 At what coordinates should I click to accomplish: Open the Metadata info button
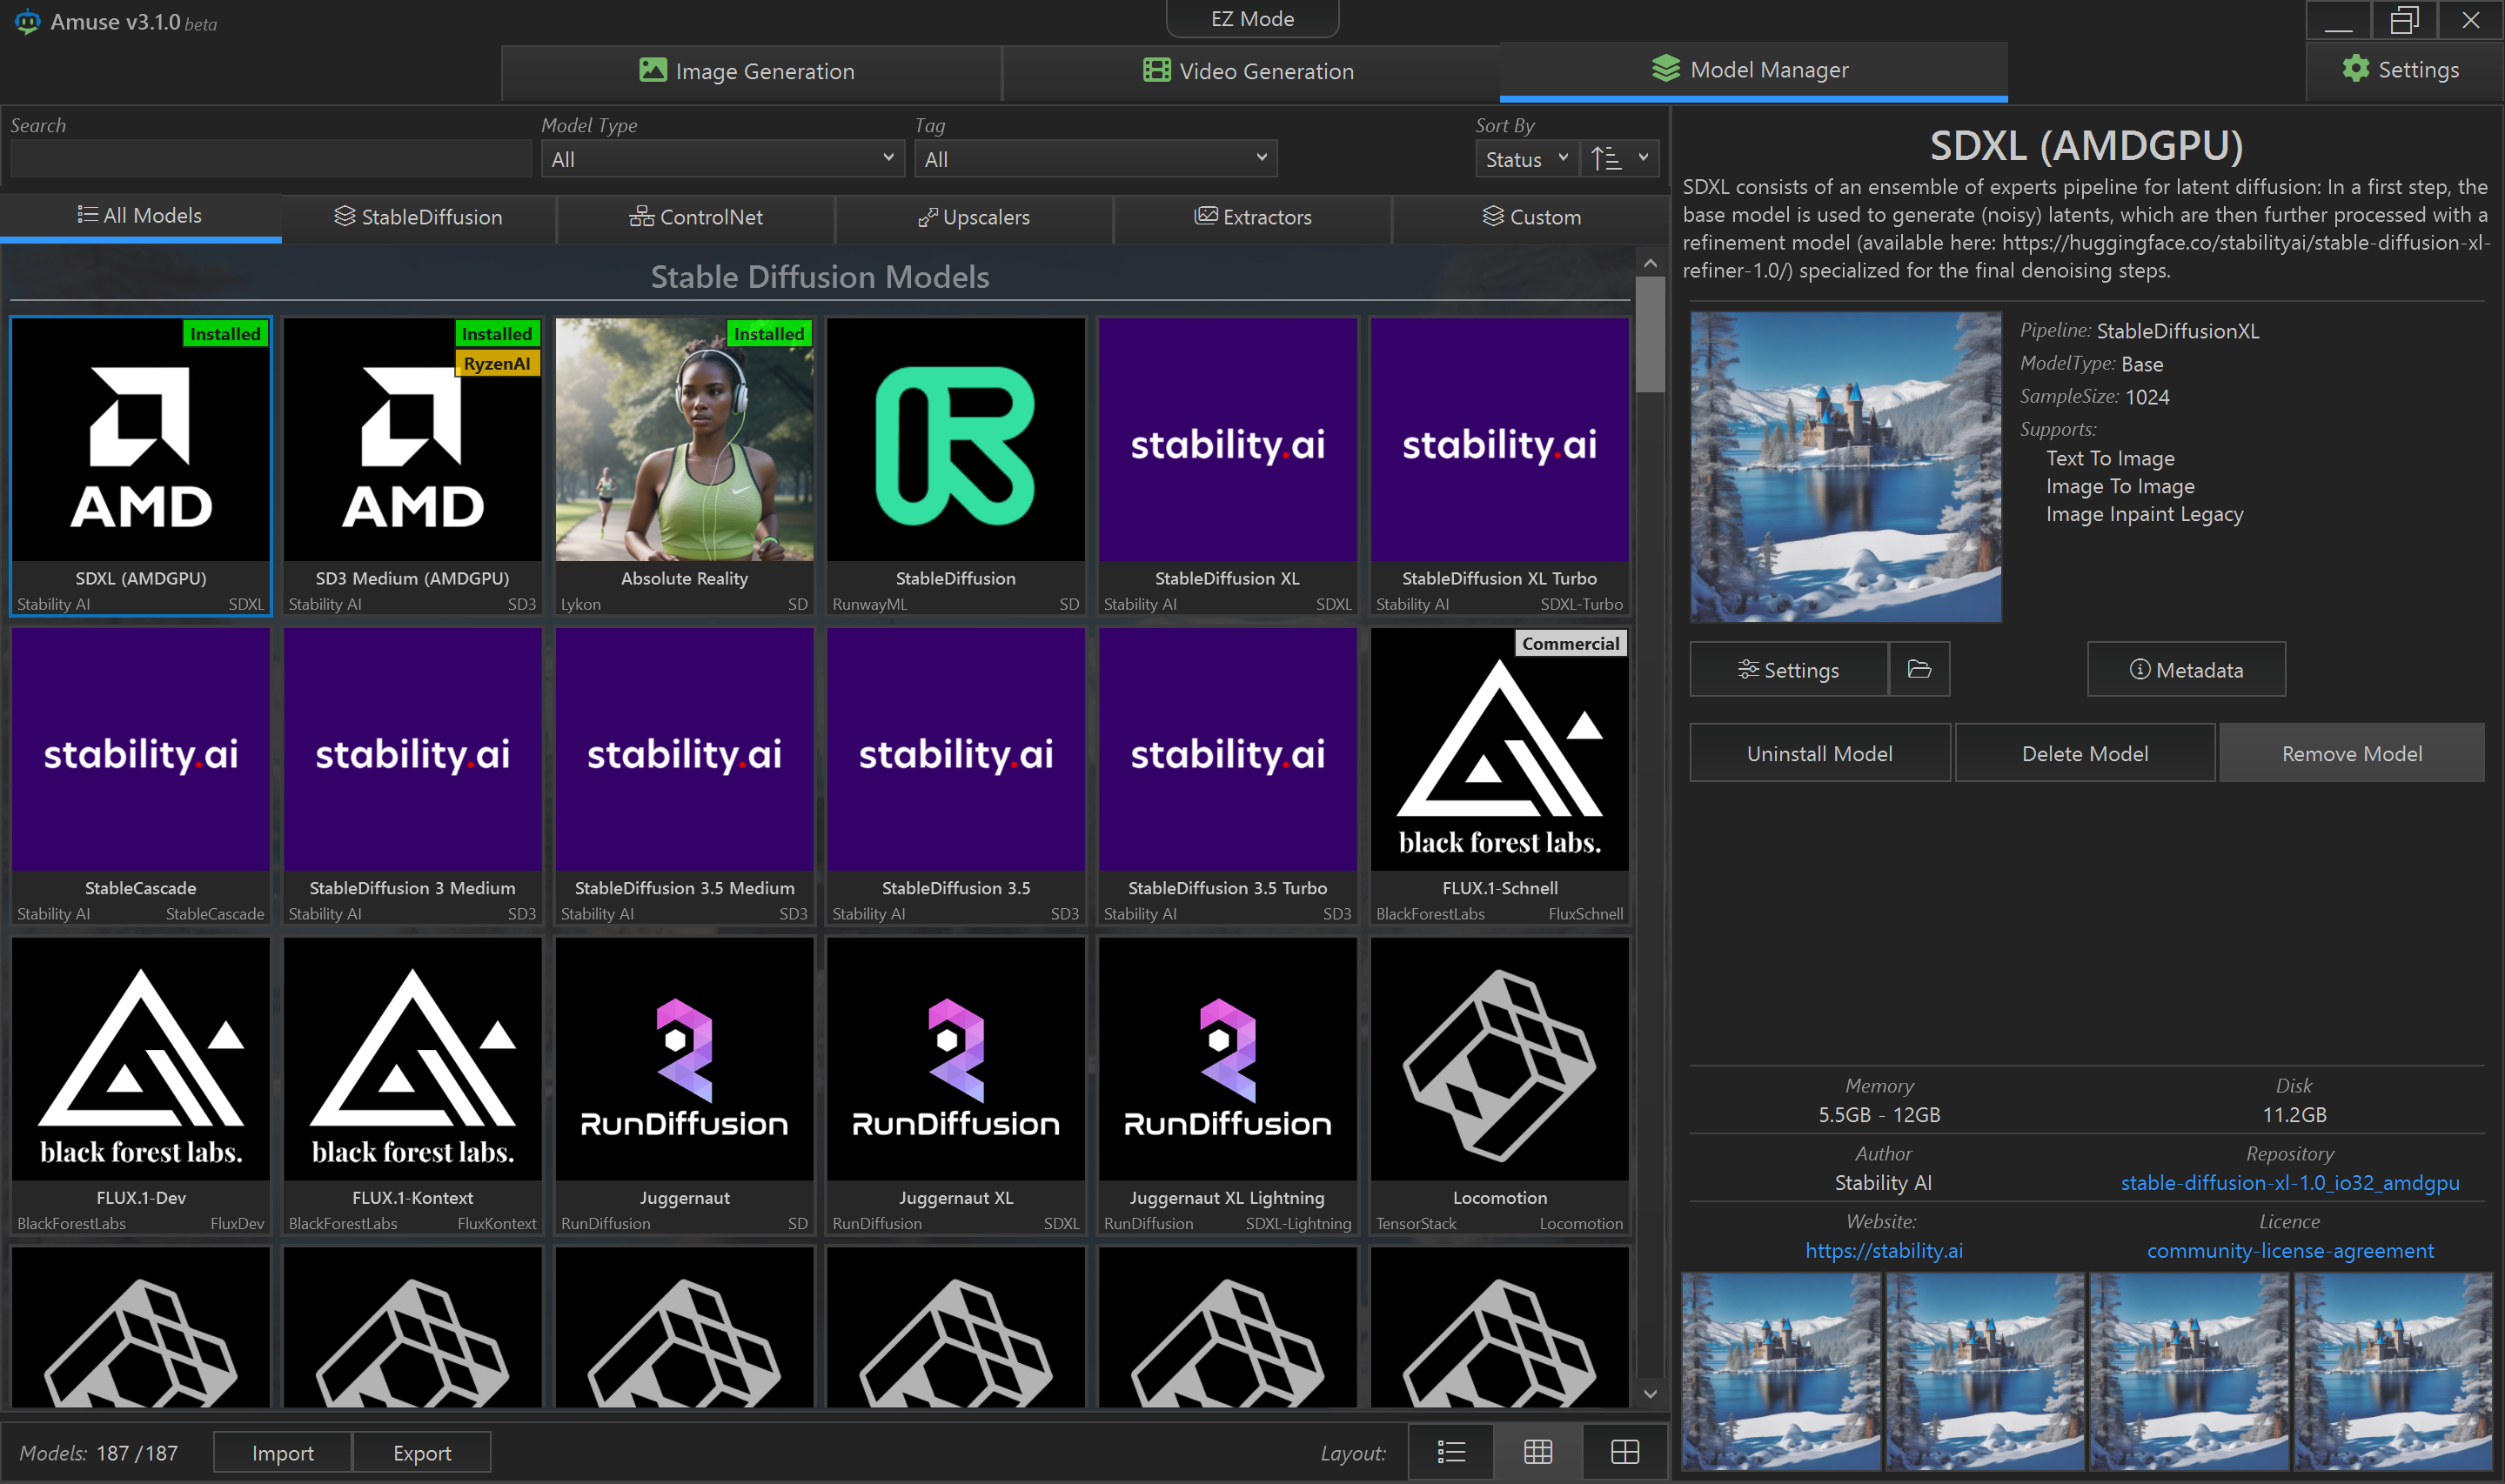coord(2185,669)
